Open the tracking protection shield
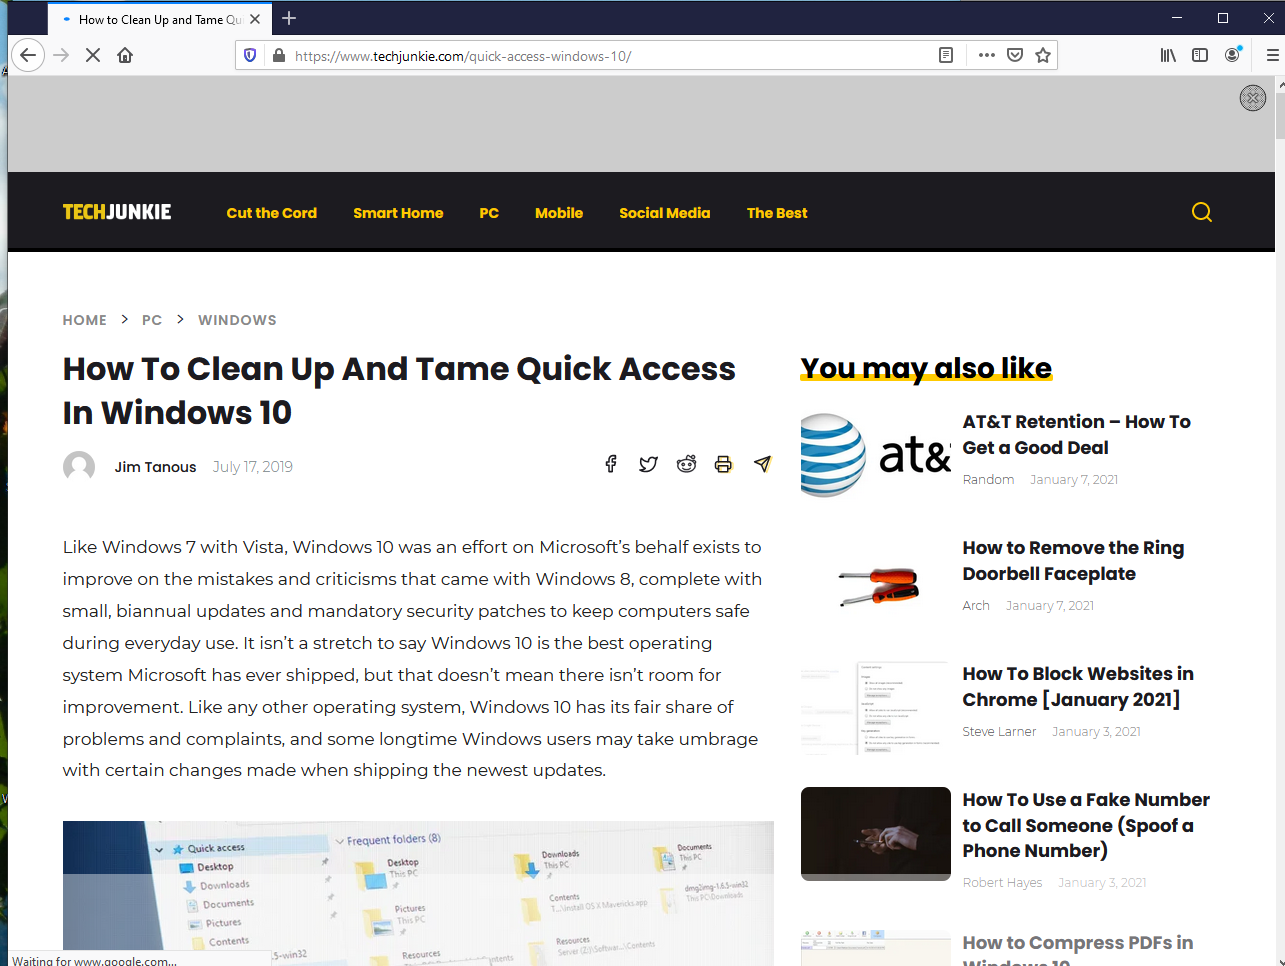The image size is (1285, 966). click(249, 55)
